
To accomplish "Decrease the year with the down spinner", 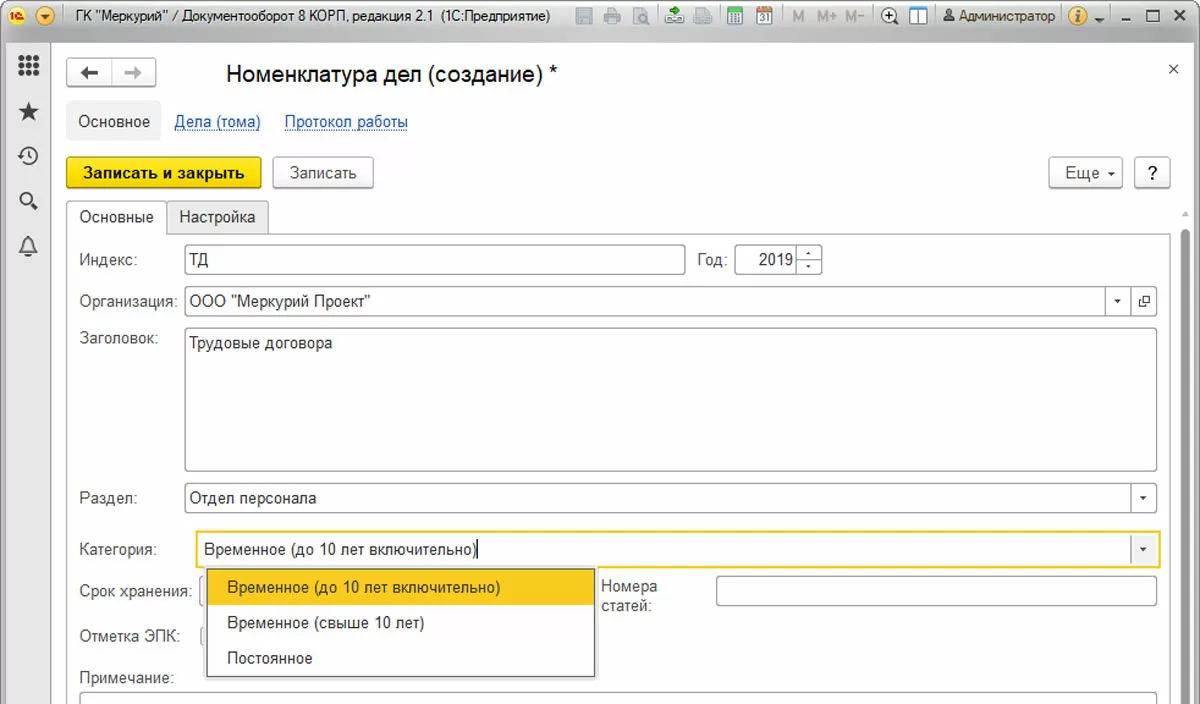I will [811, 267].
